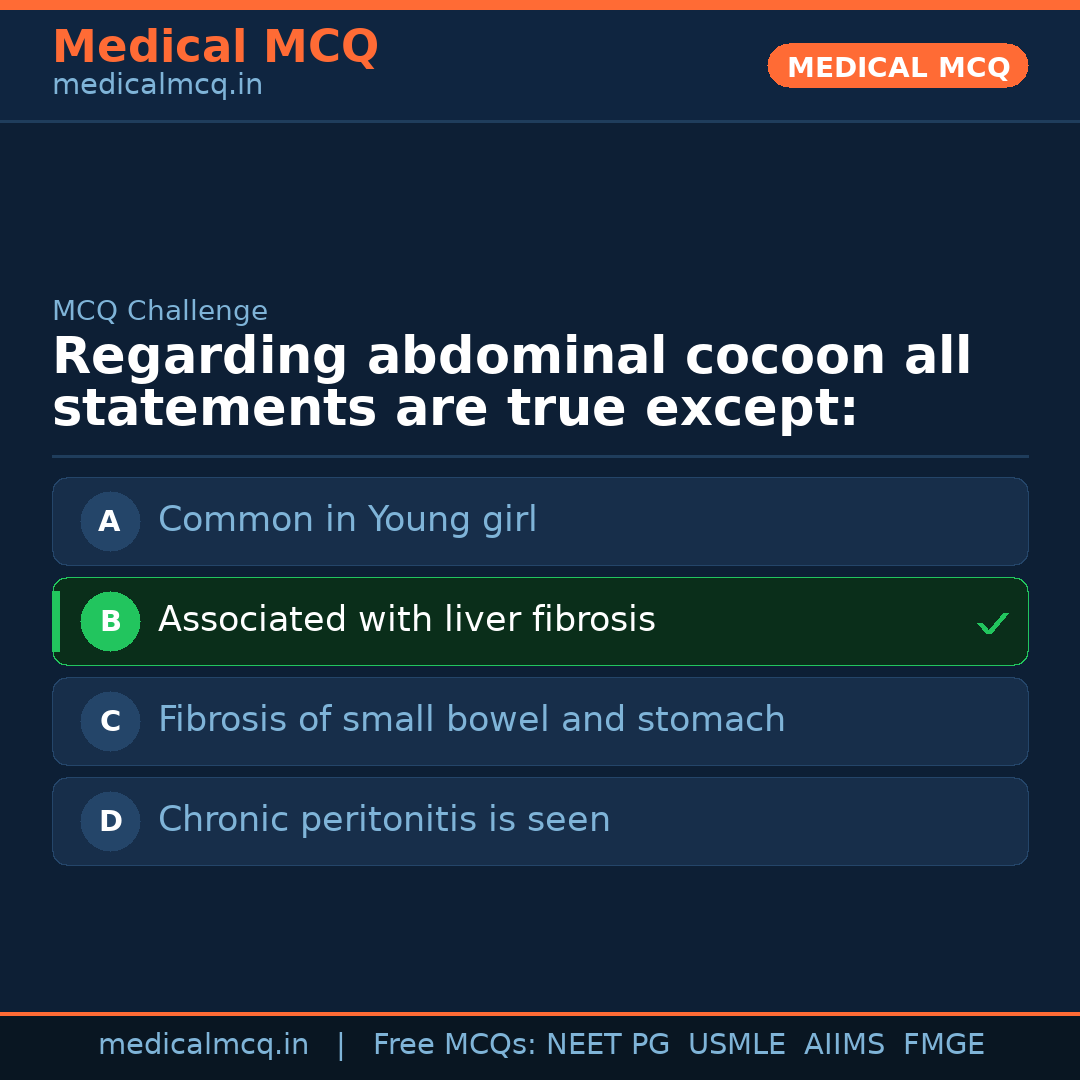Click 'Free MCQs:' text in the footer

click(x=455, y=1045)
